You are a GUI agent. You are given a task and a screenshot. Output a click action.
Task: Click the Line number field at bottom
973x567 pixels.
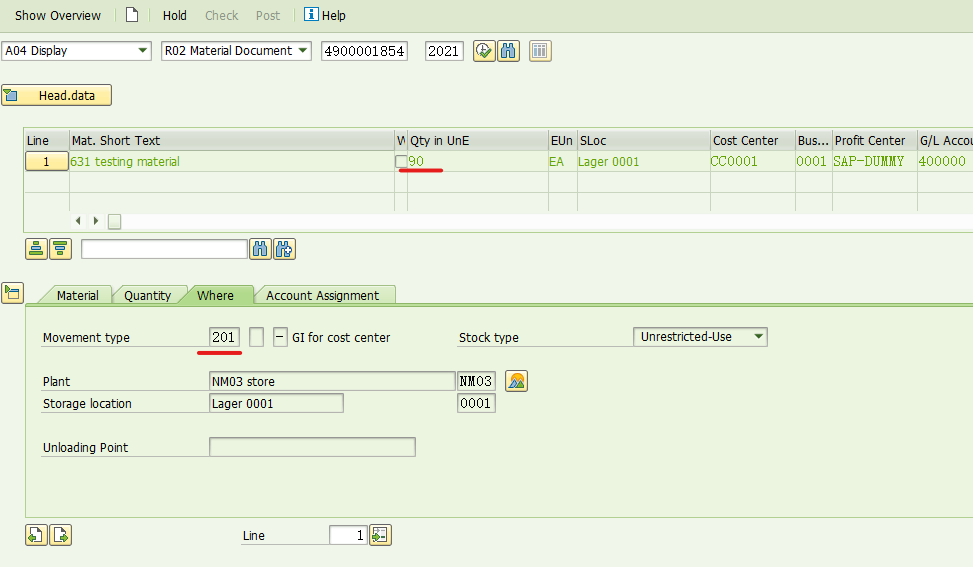click(x=348, y=535)
